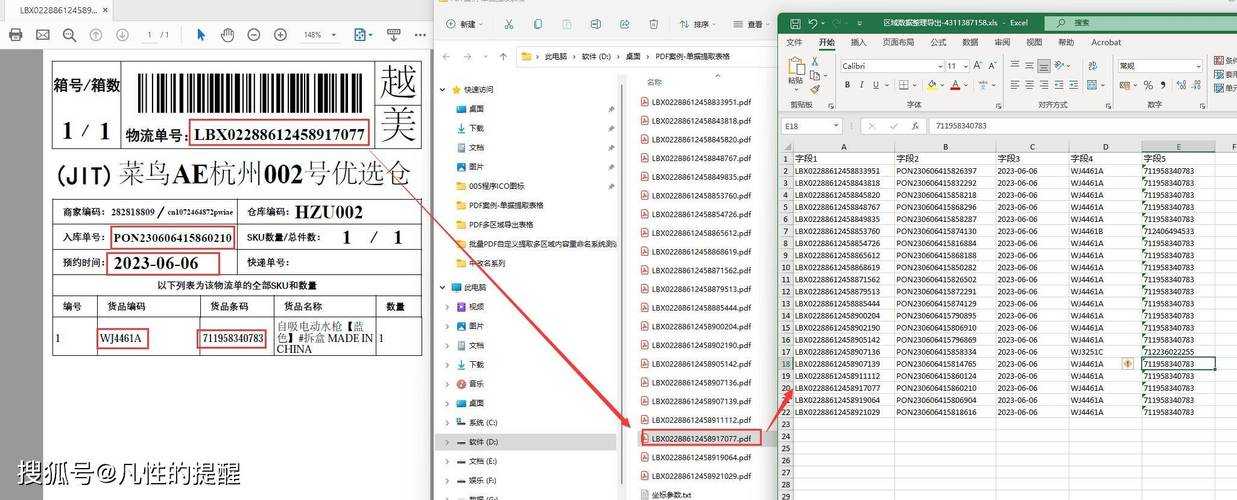Select file LBX02288612458833951.pdf

click(x=694, y=102)
